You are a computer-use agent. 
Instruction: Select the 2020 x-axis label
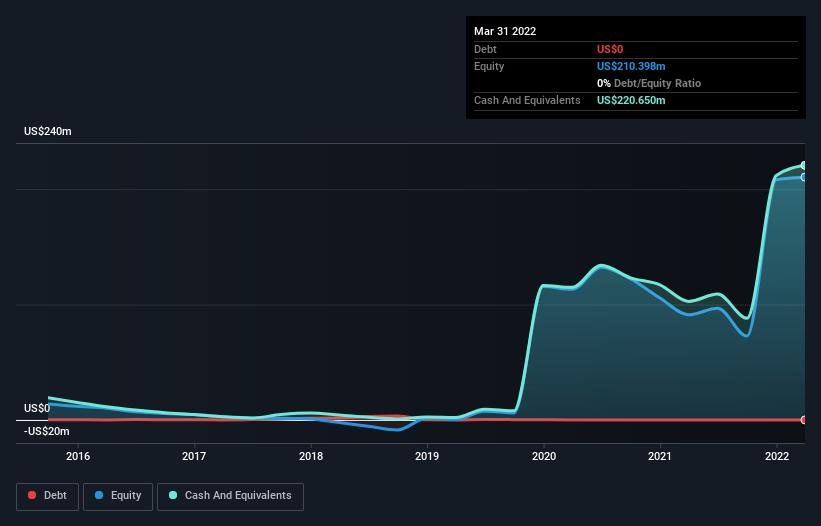[544, 456]
